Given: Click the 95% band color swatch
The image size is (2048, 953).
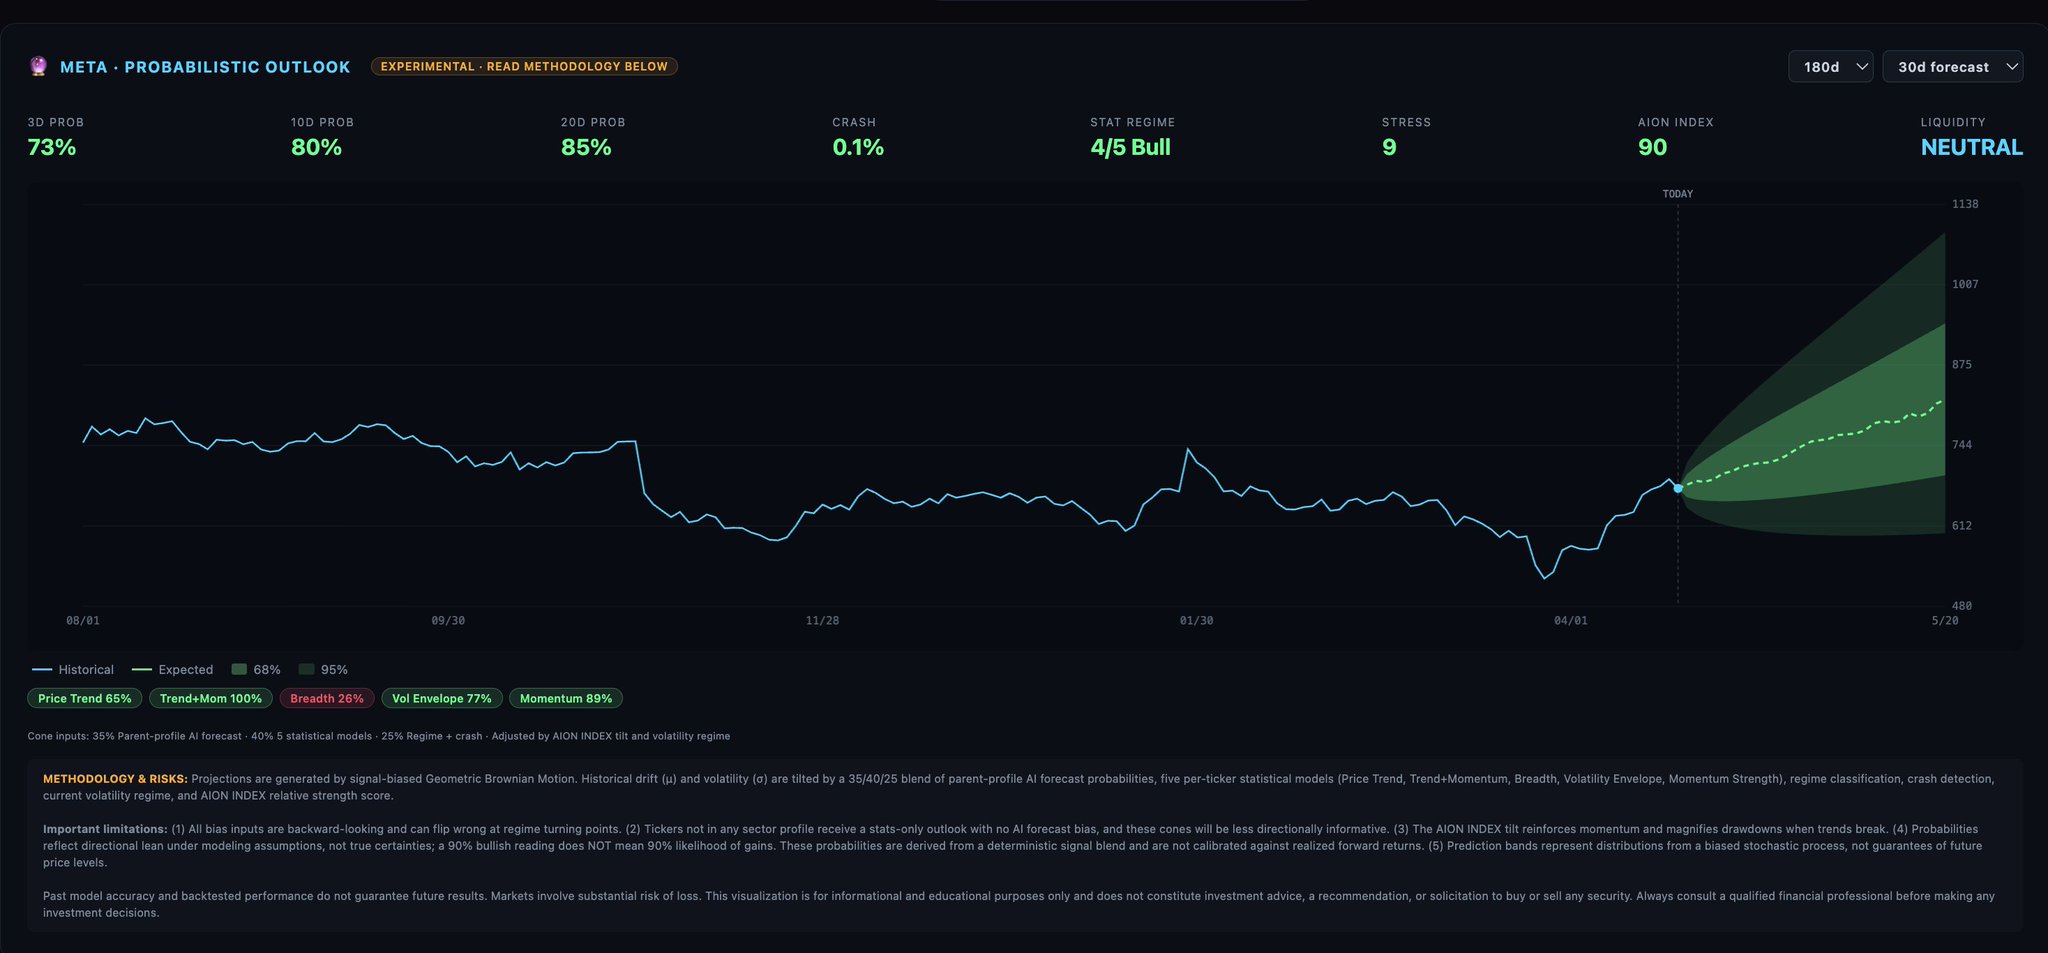Looking at the screenshot, I should pyautogui.click(x=306, y=670).
